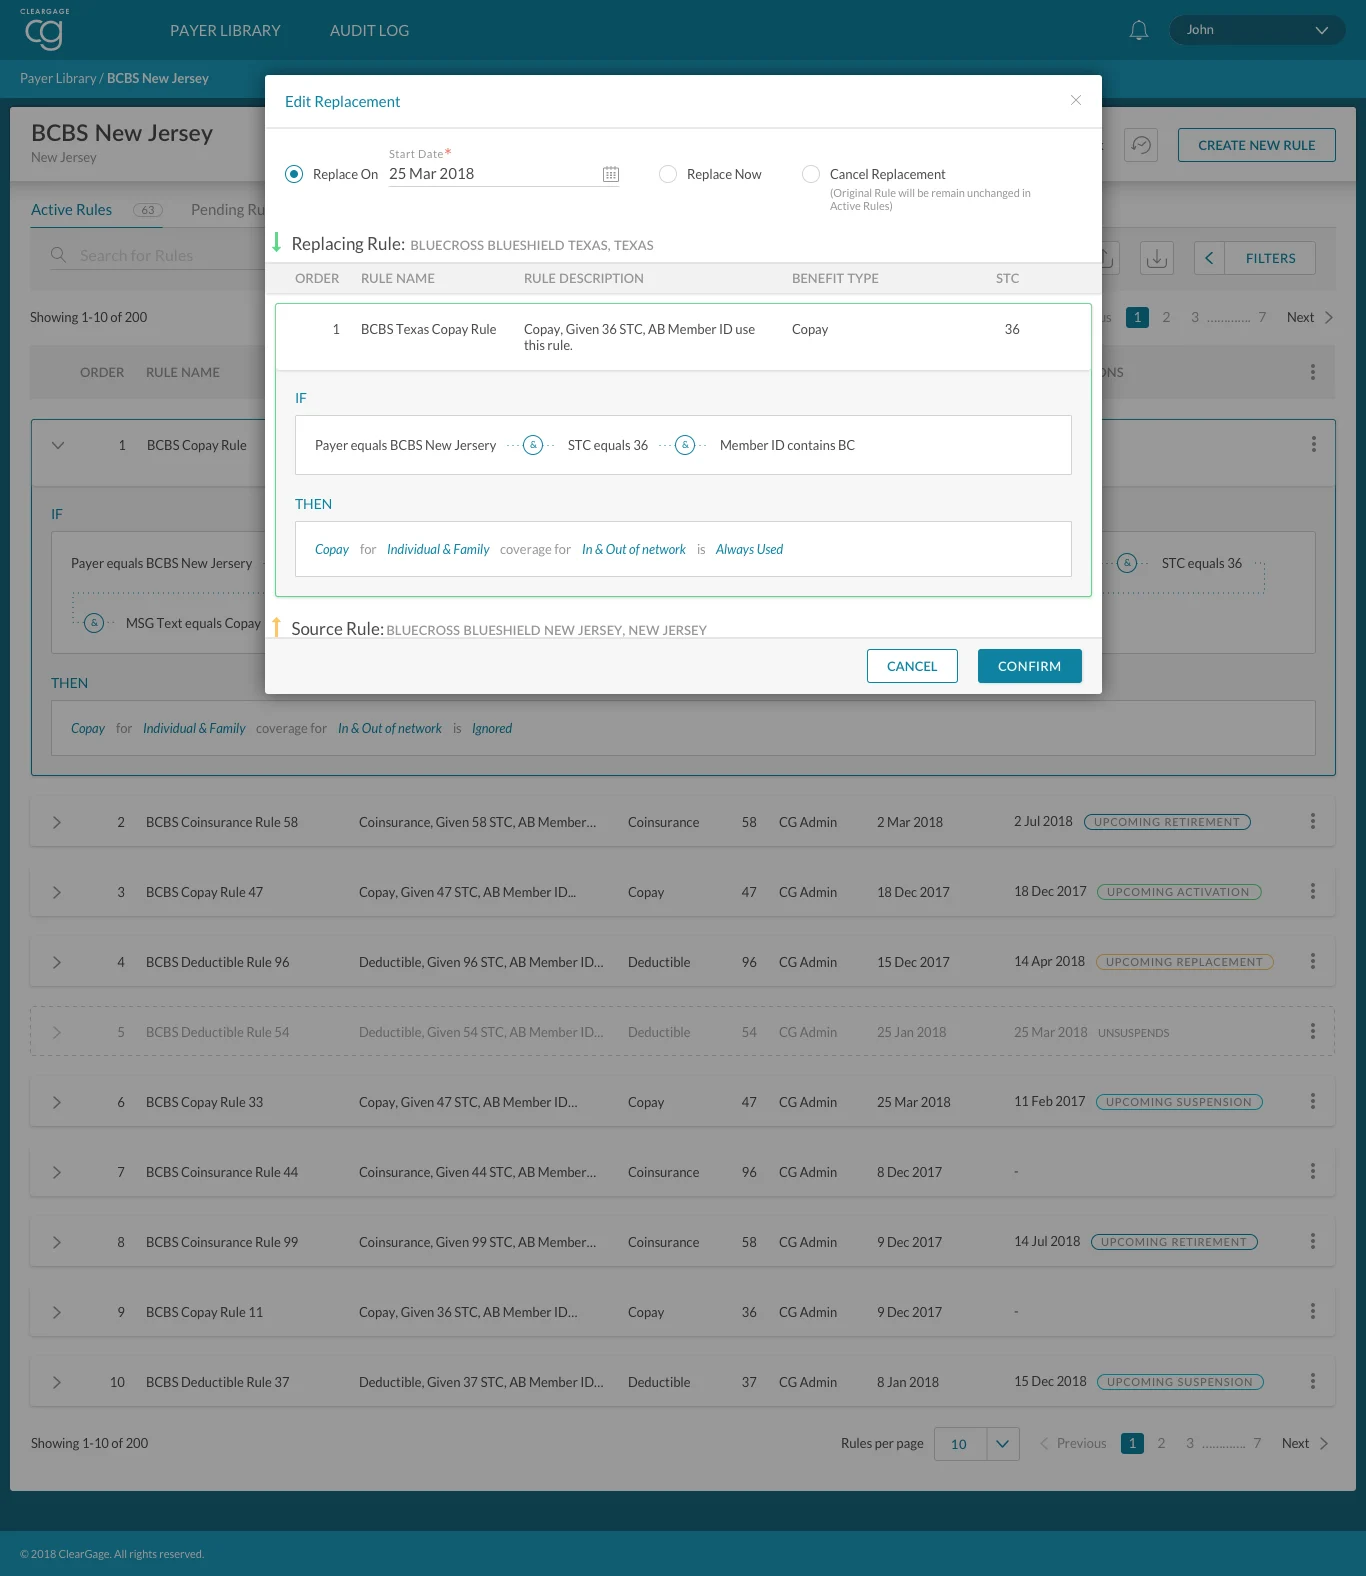Open the FILTERS button

1270,258
